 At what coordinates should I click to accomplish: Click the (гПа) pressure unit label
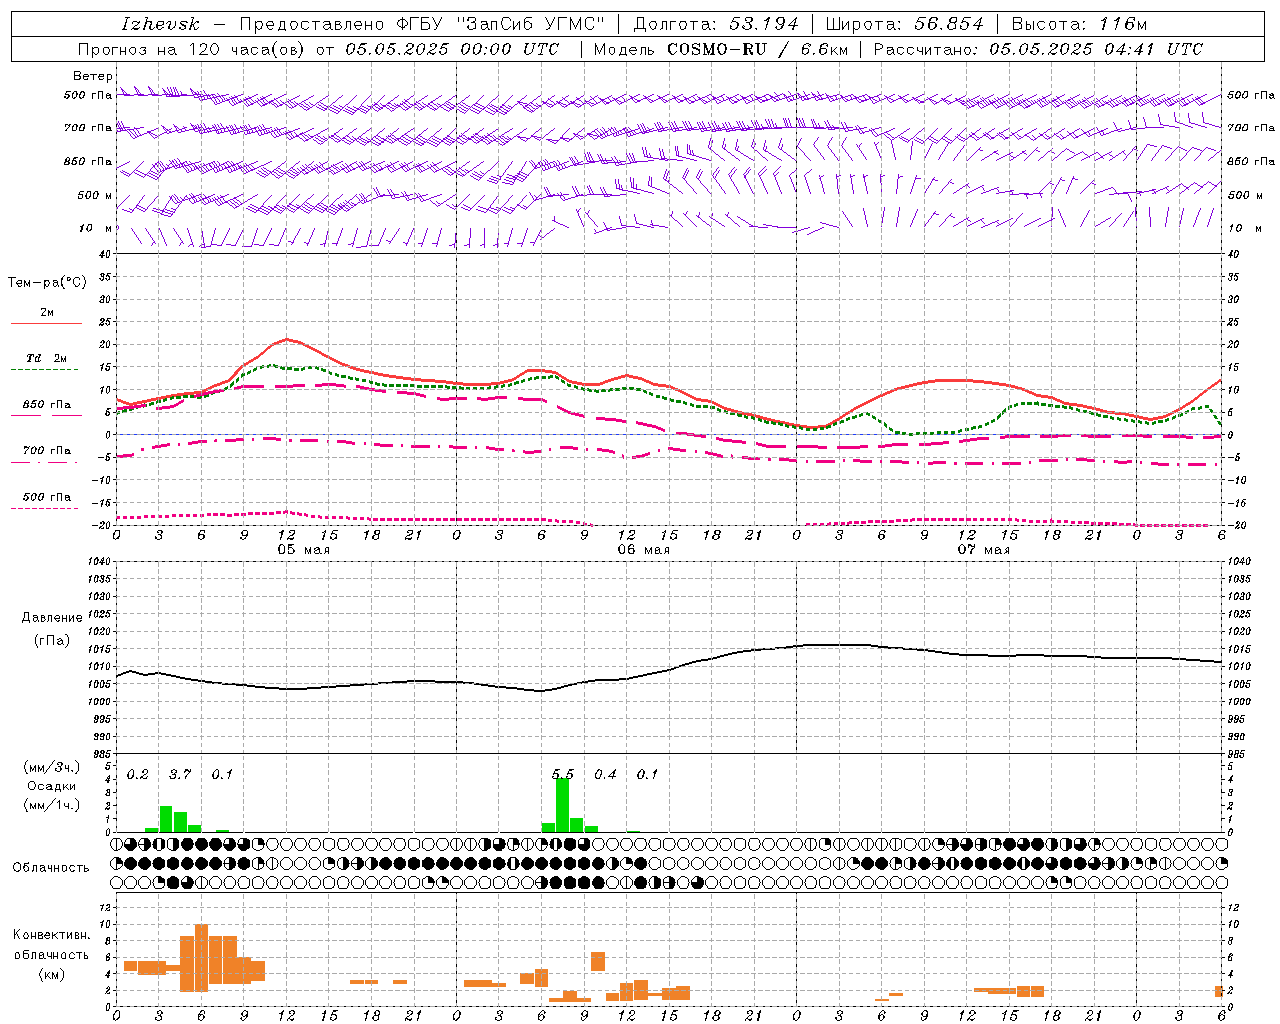[x=52, y=641]
